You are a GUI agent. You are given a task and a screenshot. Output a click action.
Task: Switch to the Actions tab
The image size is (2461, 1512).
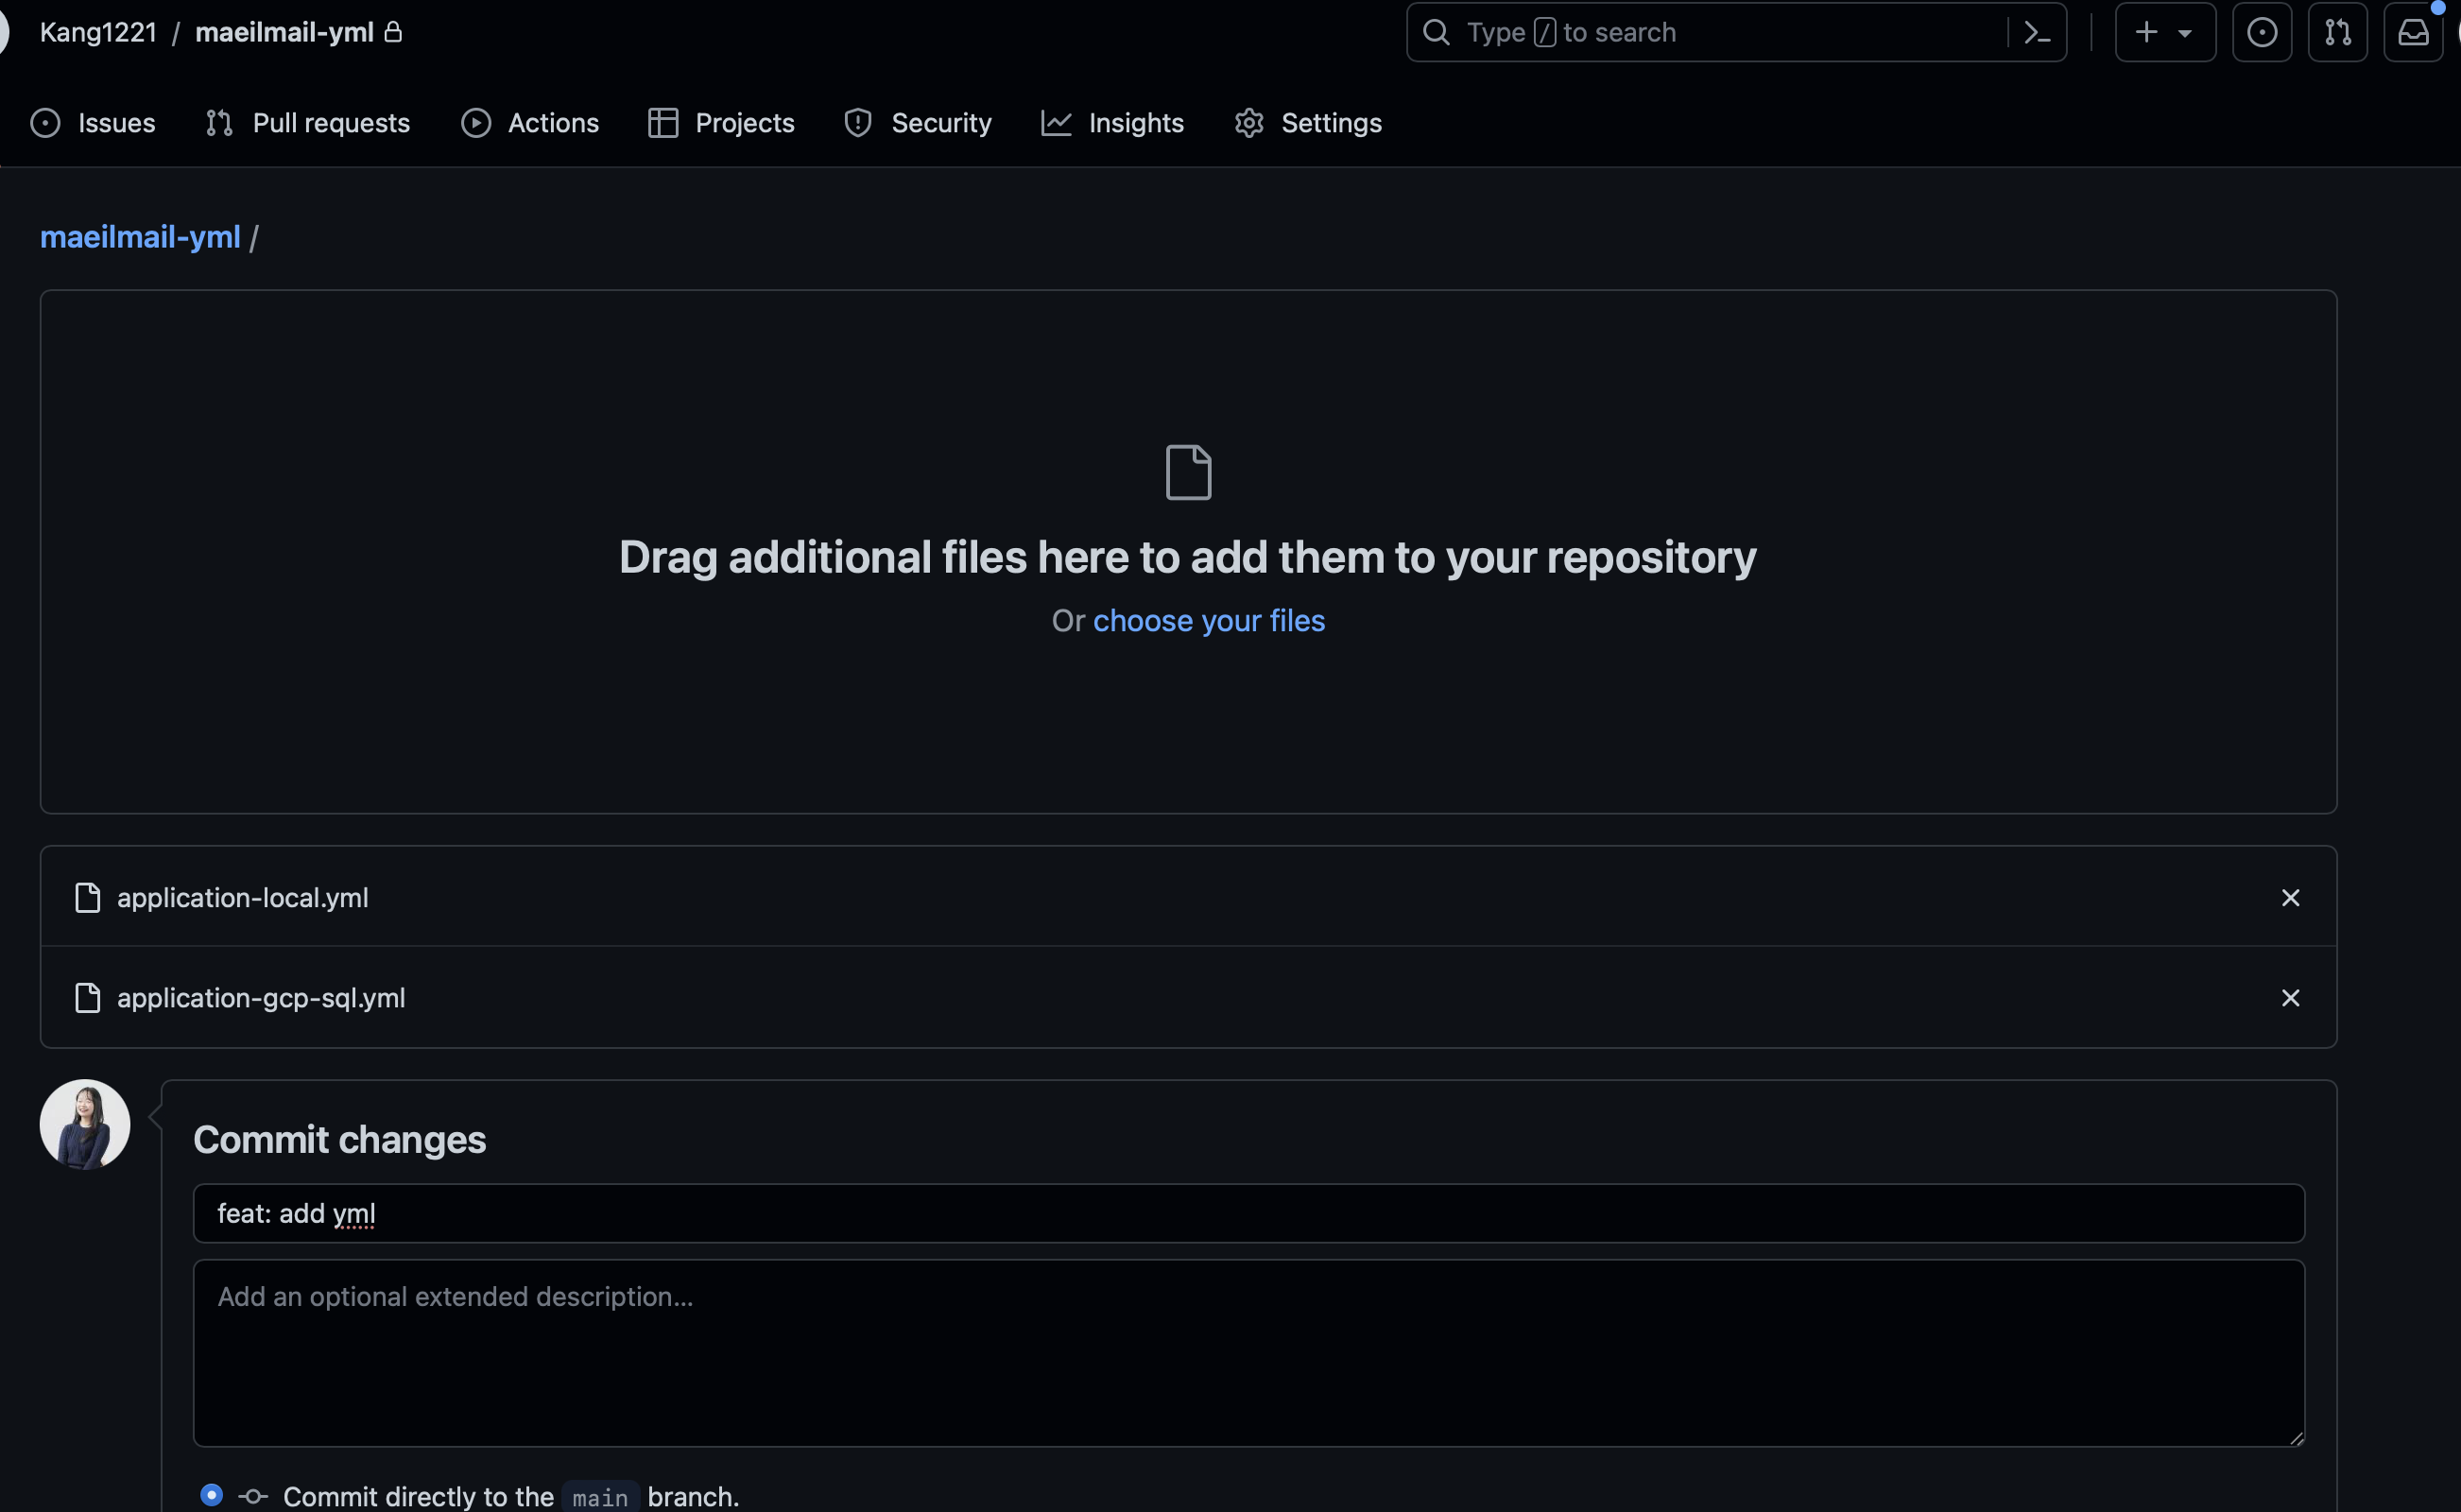[530, 123]
